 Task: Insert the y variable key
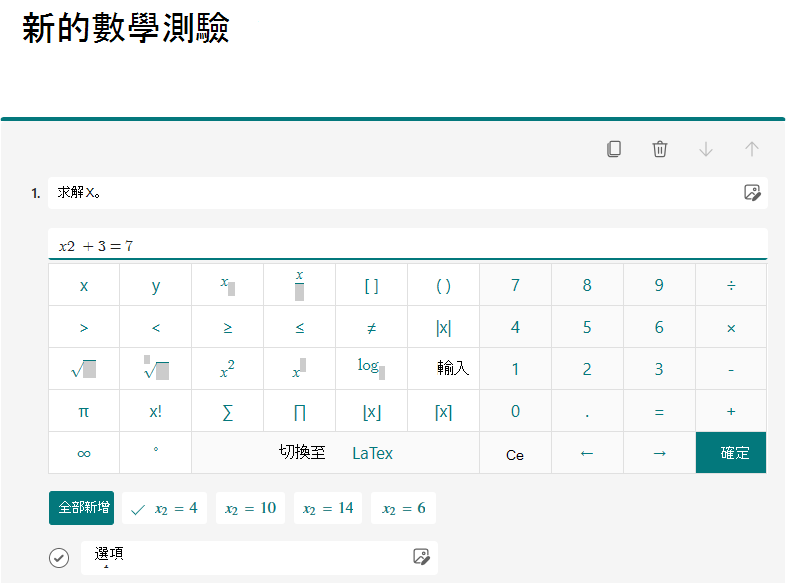(x=156, y=285)
